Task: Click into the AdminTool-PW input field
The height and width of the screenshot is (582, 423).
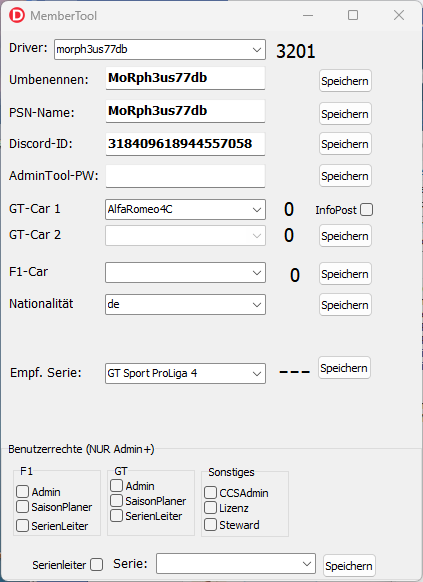Action: pos(185,176)
